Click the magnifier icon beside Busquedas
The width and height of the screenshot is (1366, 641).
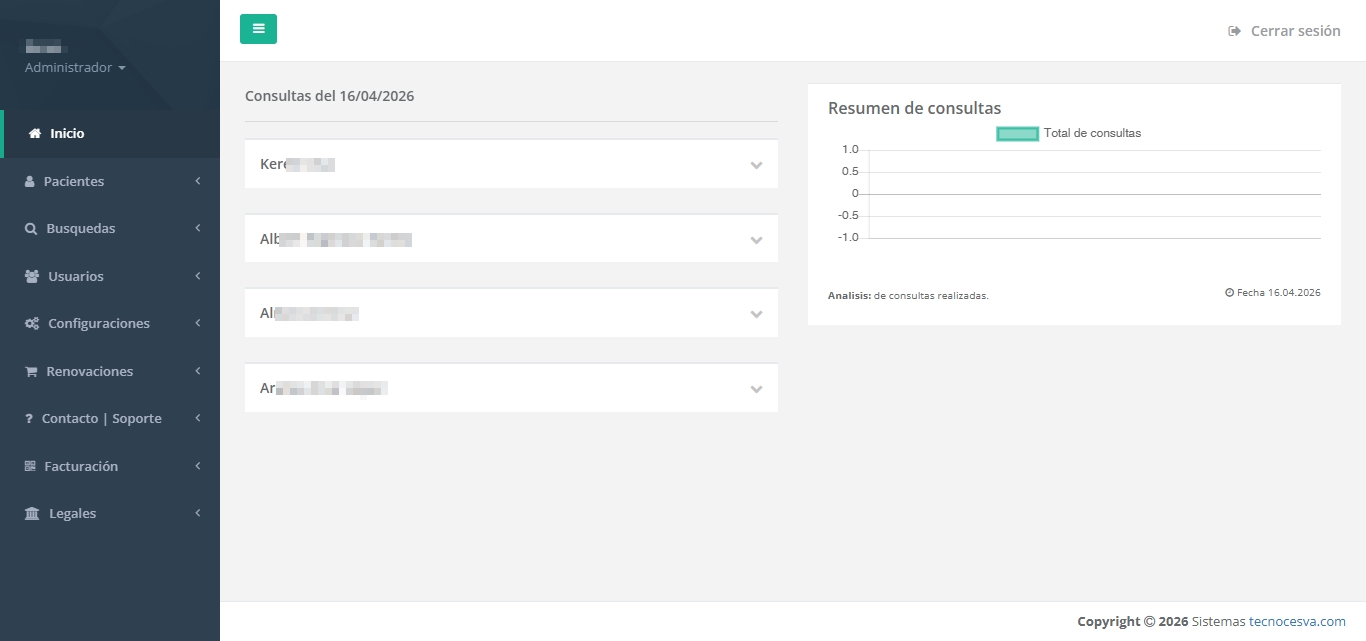tap(31, 229)
